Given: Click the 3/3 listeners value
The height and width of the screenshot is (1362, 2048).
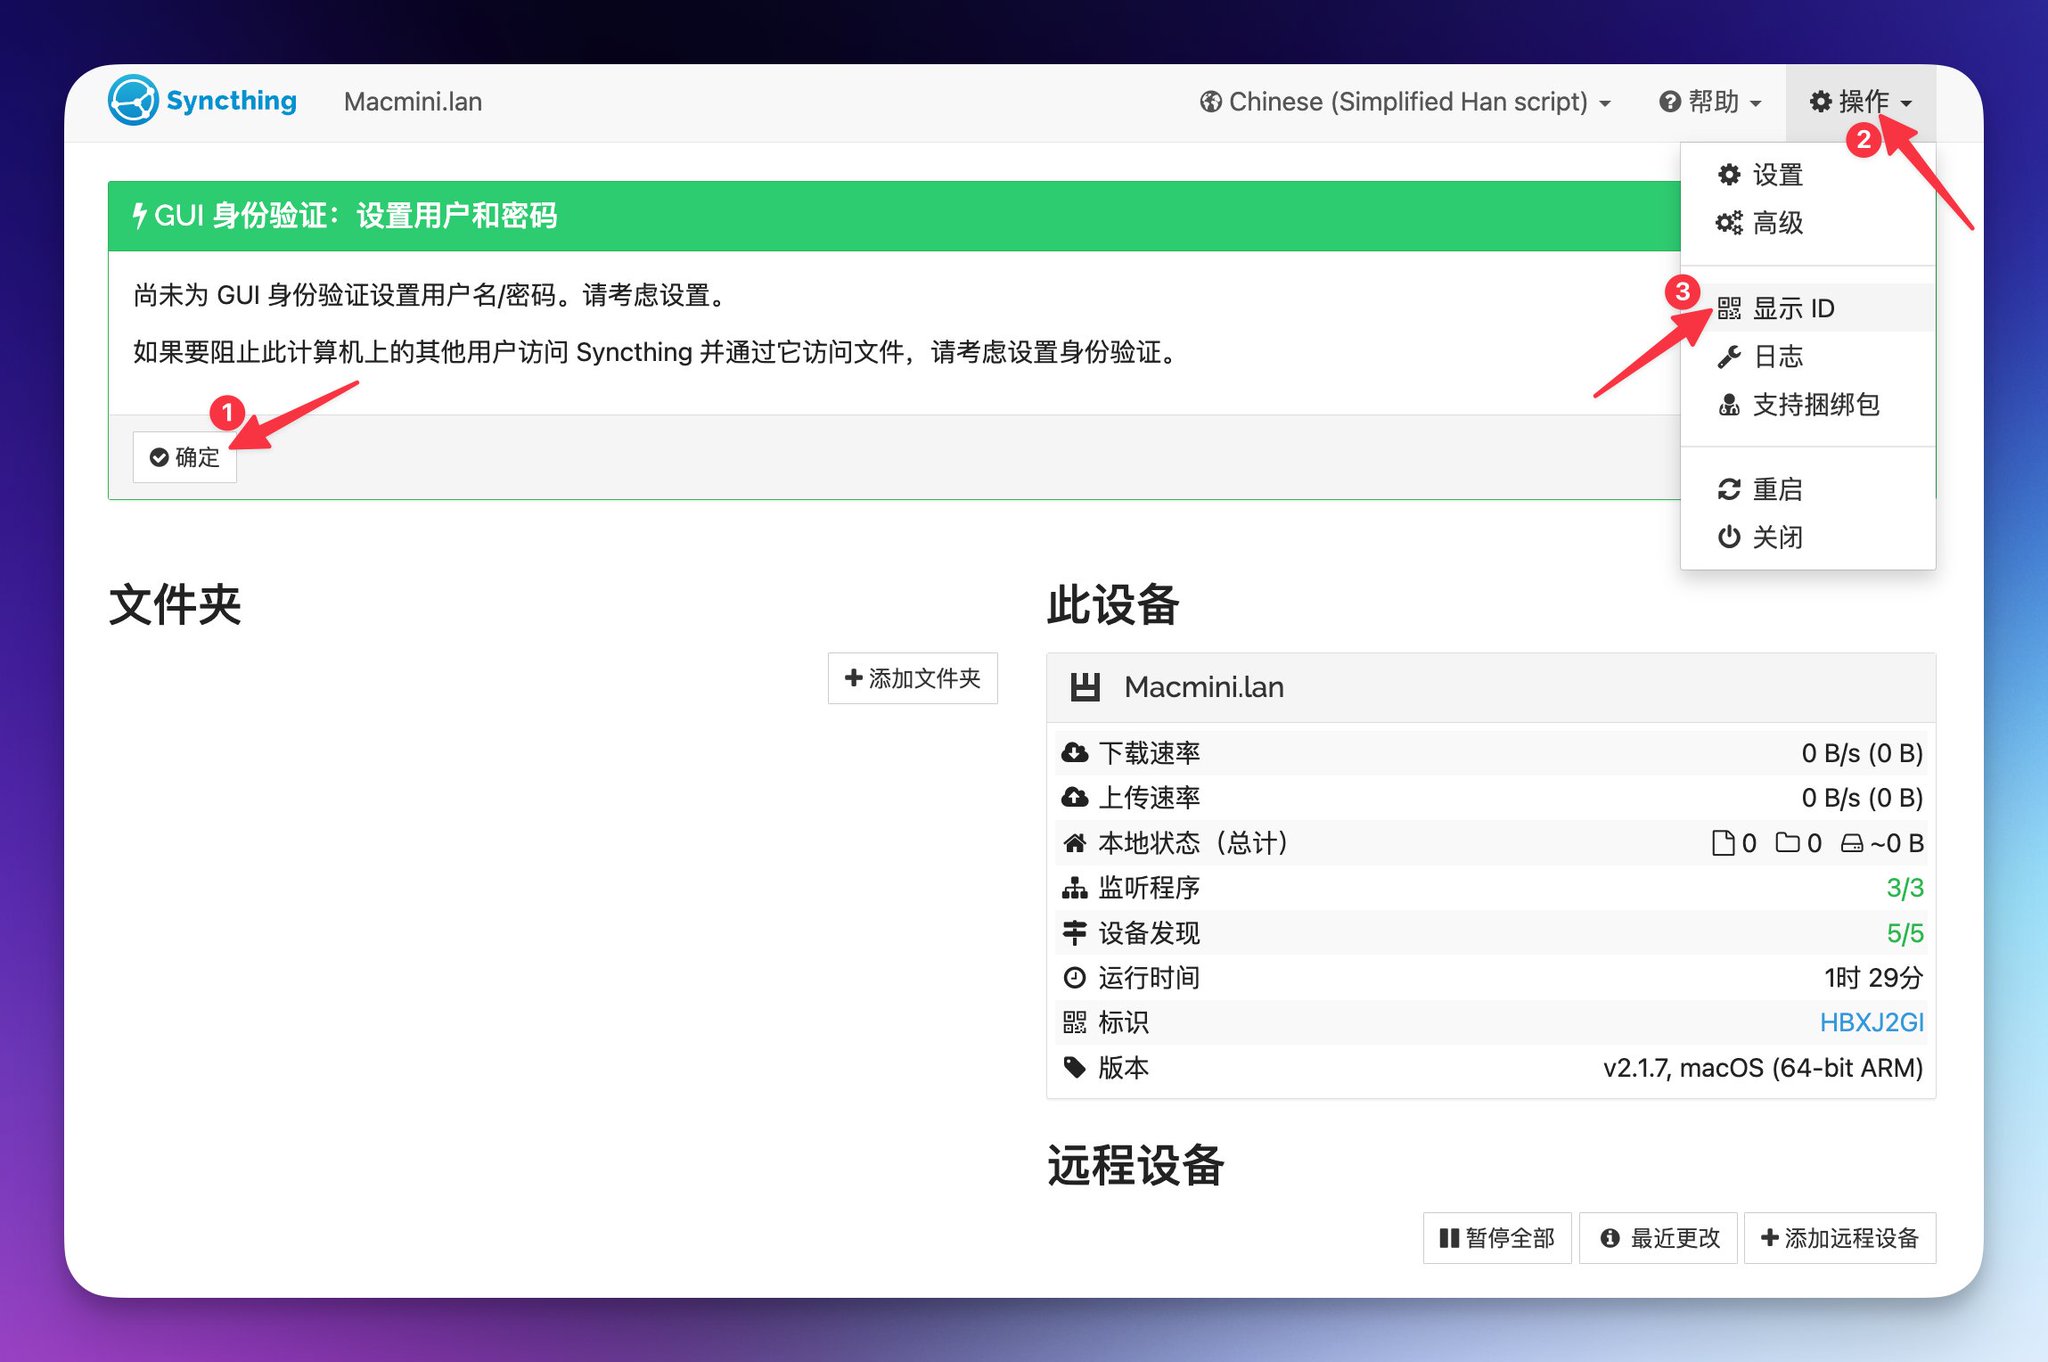Looking at the screenshot, I should (1905, 888).
